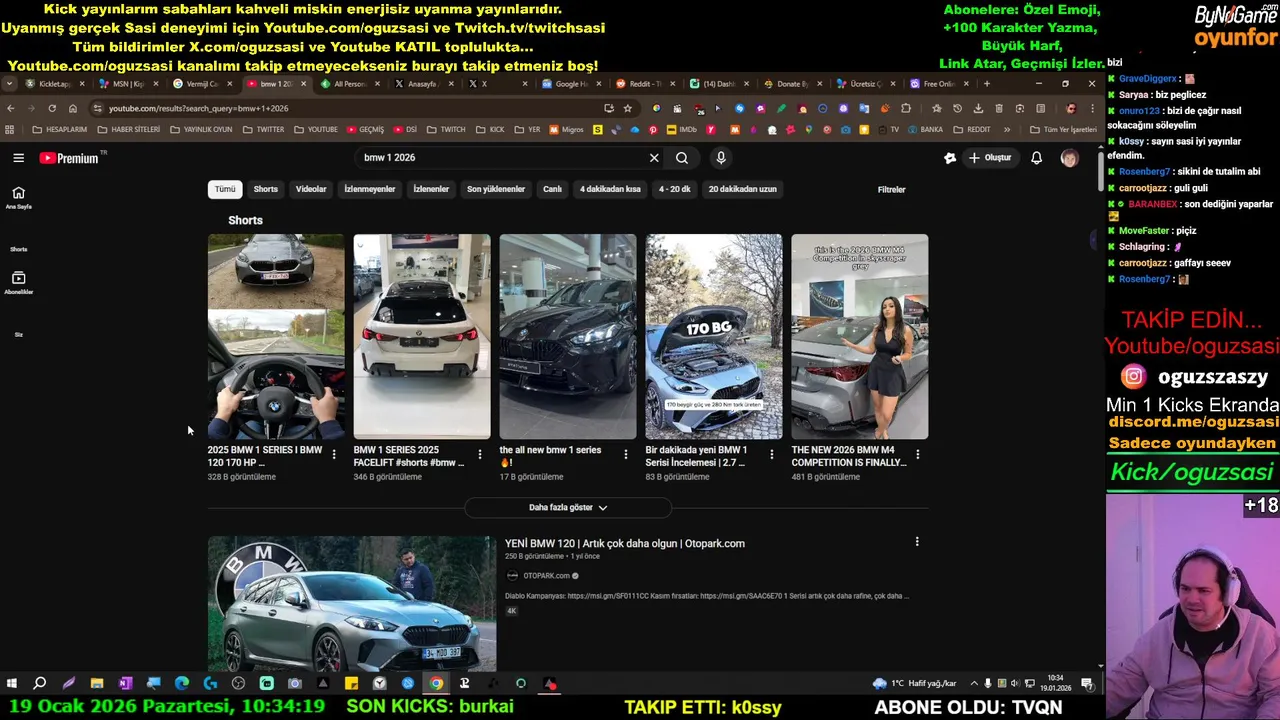Open options menu for Otopark.com video
Viewport: 1280px width, 720px height.
[917, 542]
